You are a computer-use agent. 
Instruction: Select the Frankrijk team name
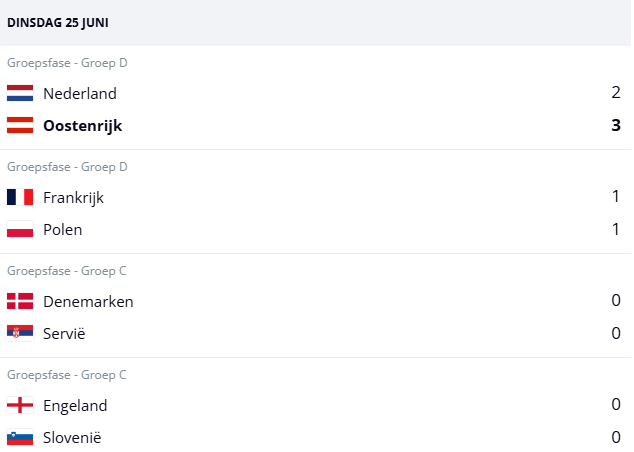[73, 198]
